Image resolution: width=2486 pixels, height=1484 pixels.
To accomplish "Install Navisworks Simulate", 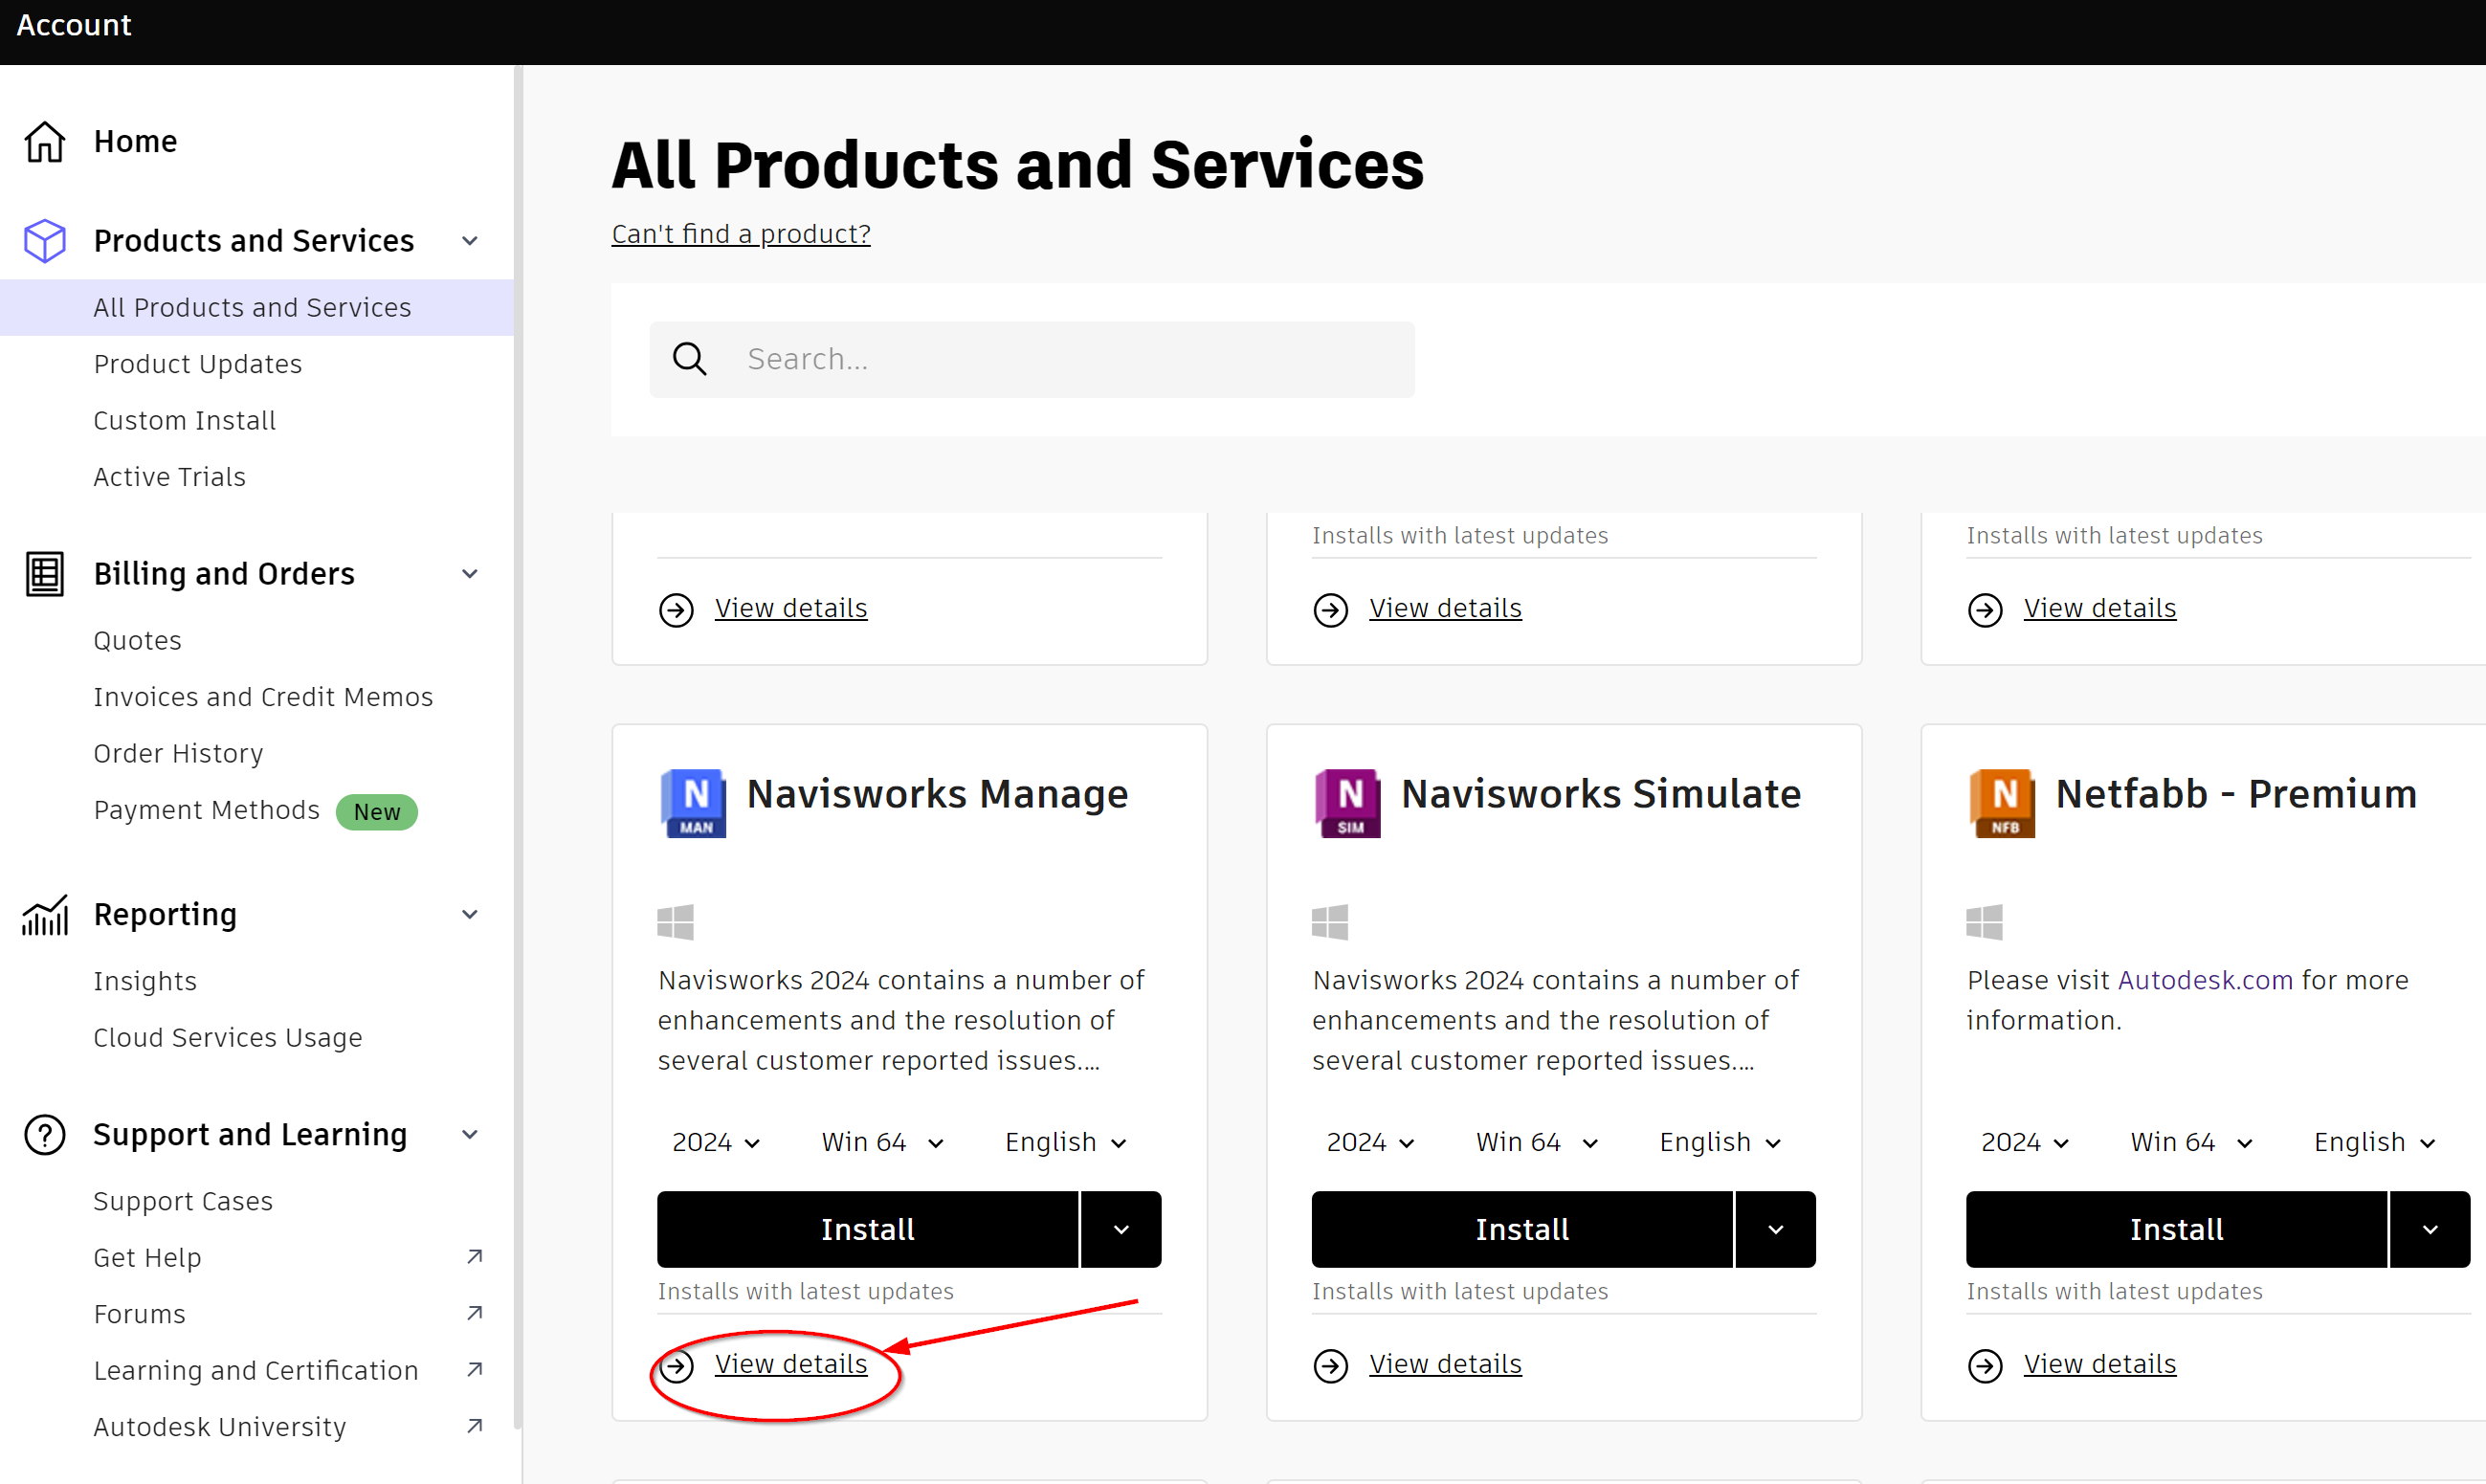I will [1522, 1230].
